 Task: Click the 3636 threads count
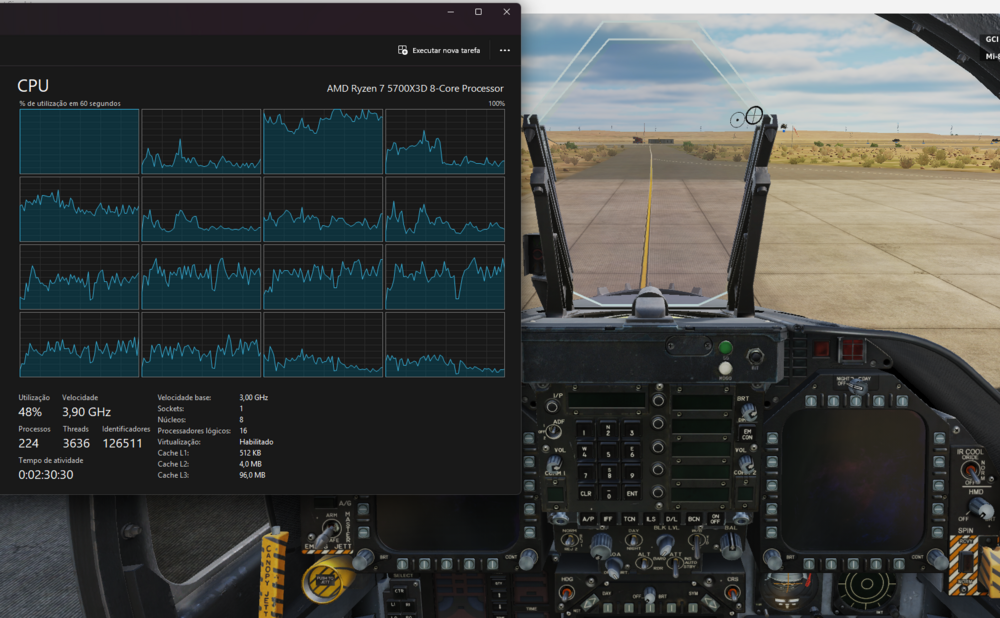click(x=76, y=443)
